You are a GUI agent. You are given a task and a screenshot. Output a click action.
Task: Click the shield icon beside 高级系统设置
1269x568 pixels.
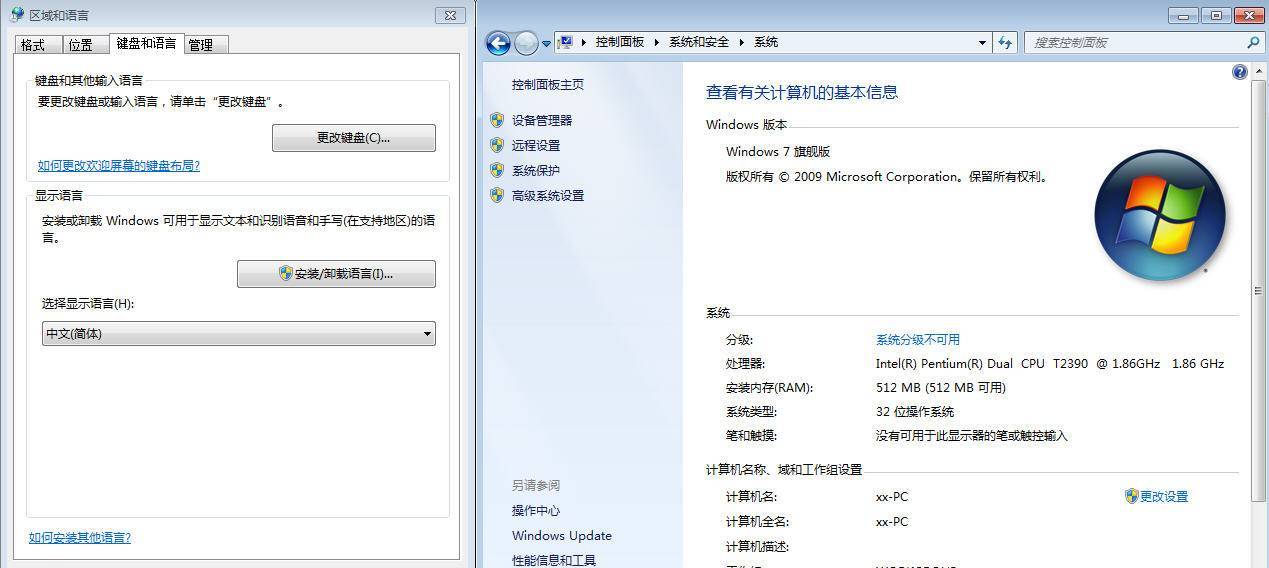(497, 195)
